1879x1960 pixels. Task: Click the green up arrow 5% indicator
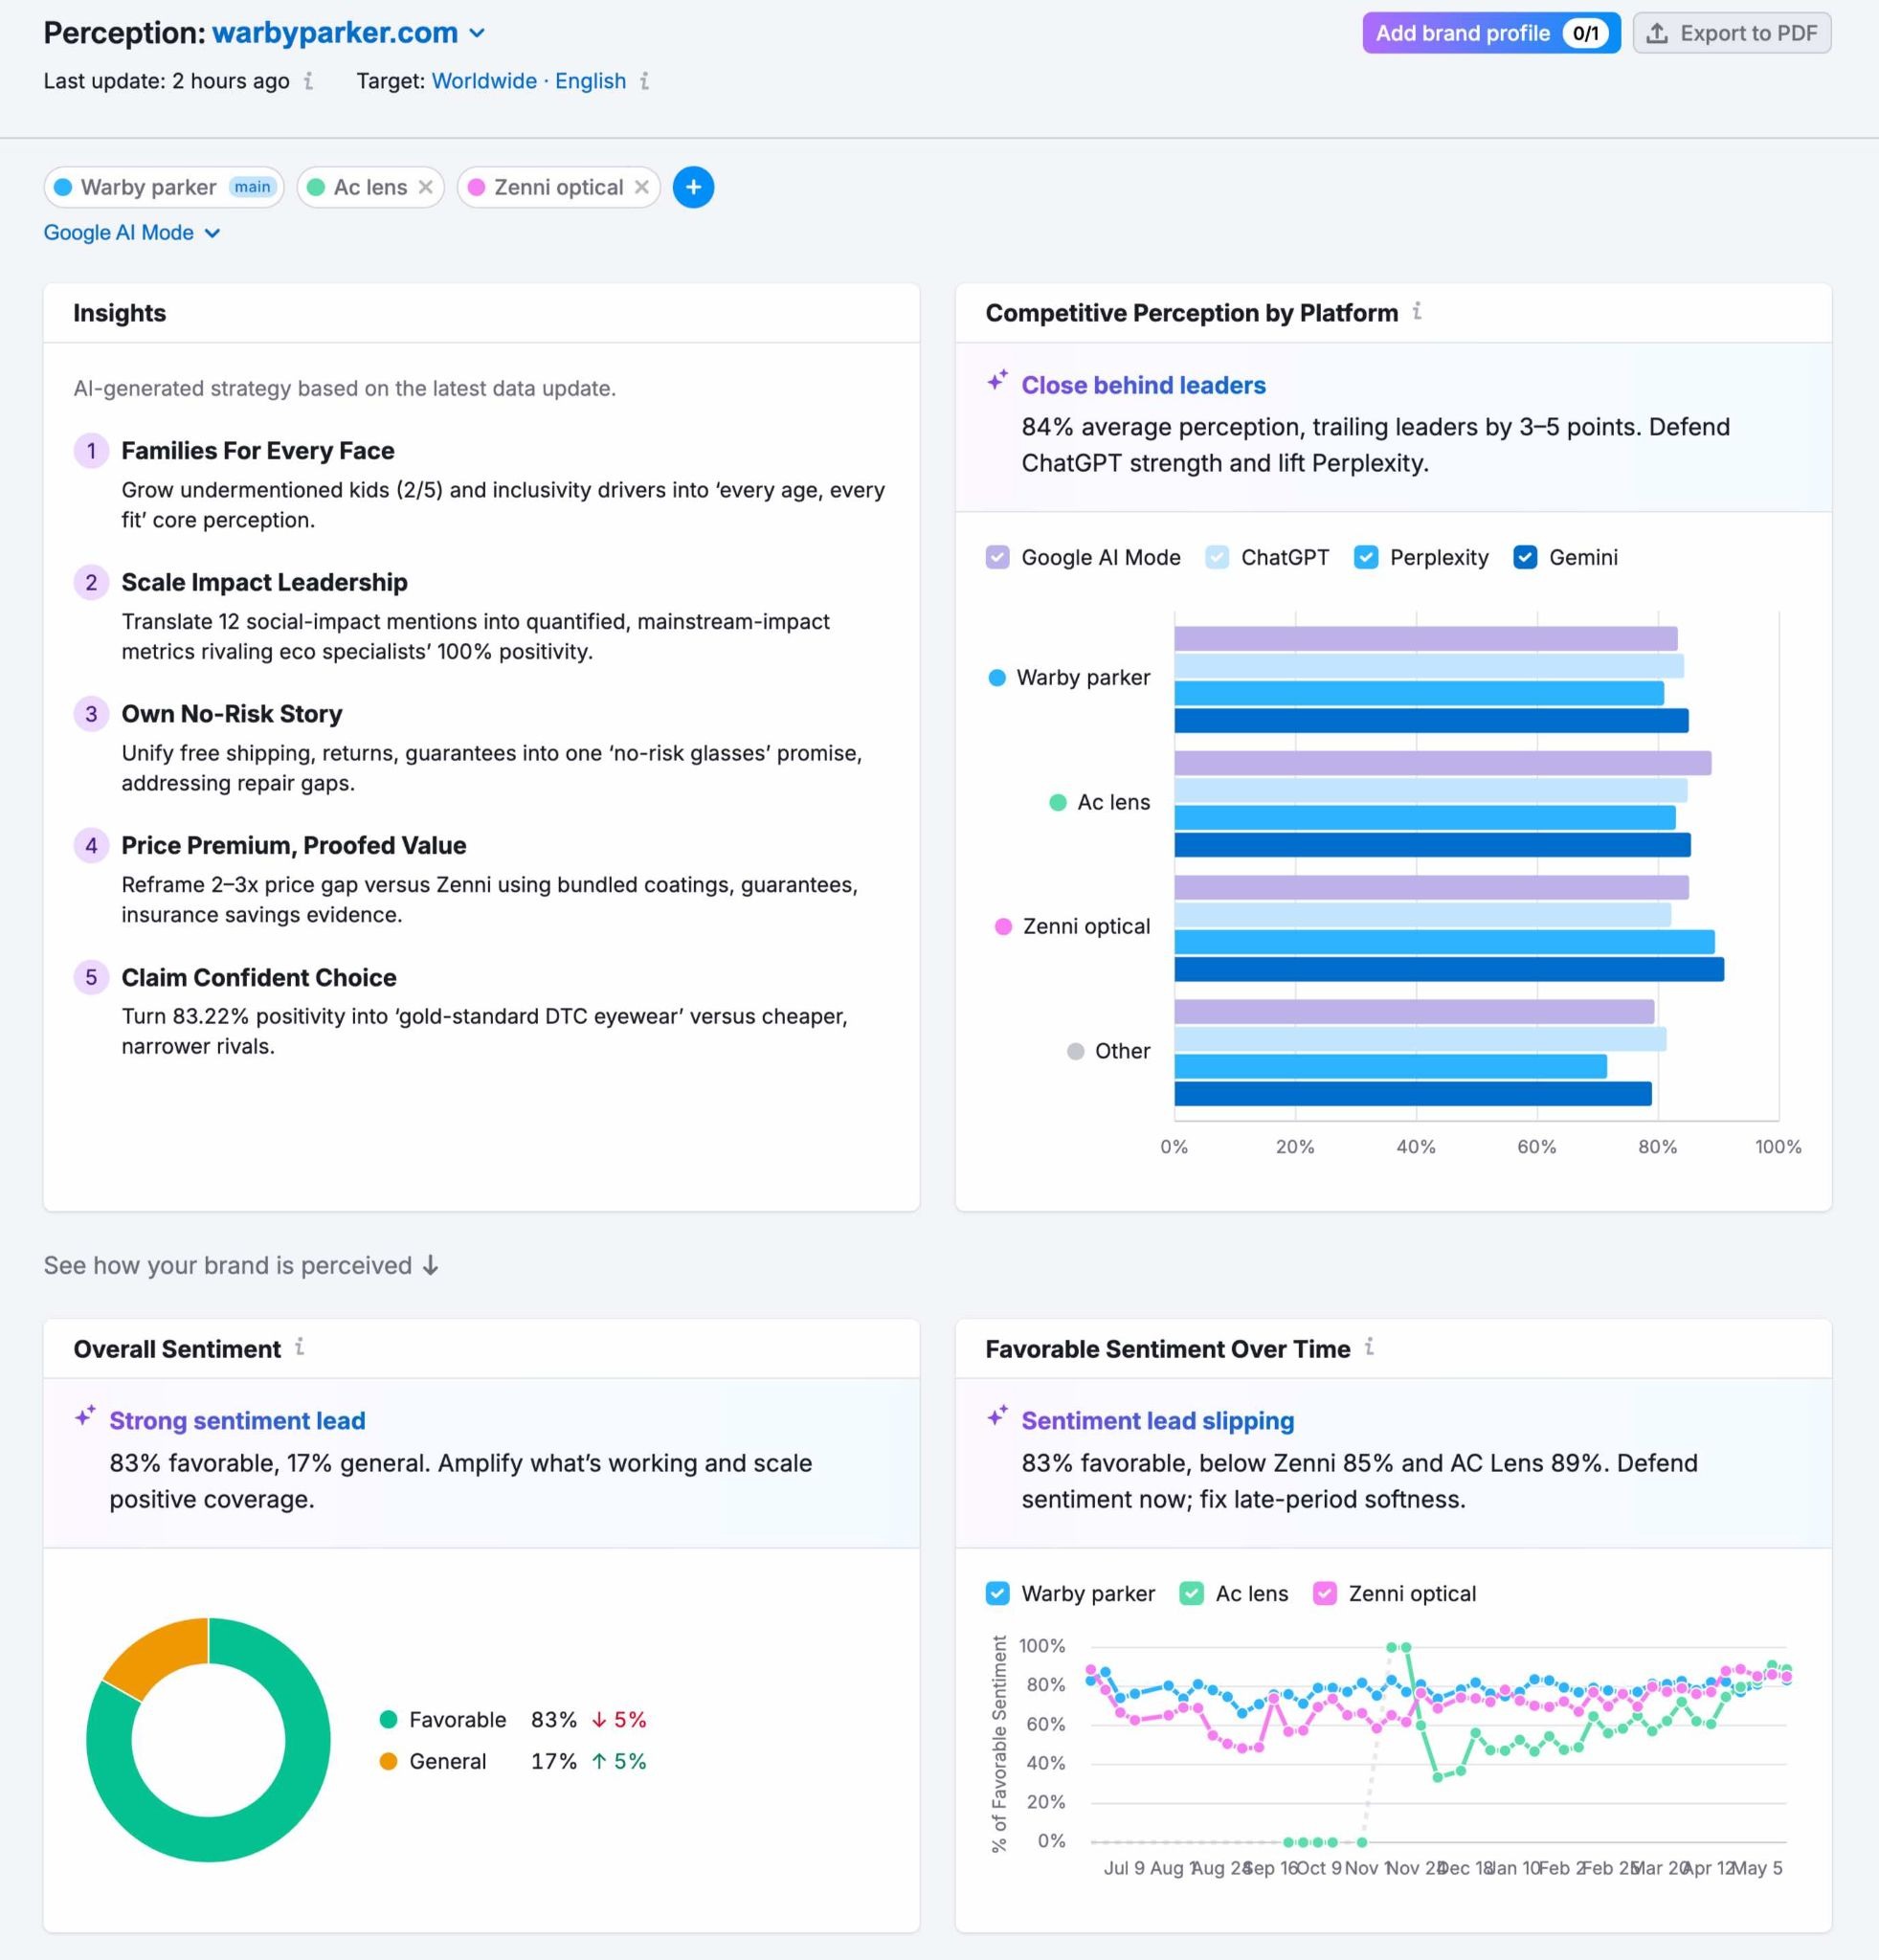[619, 1762]
